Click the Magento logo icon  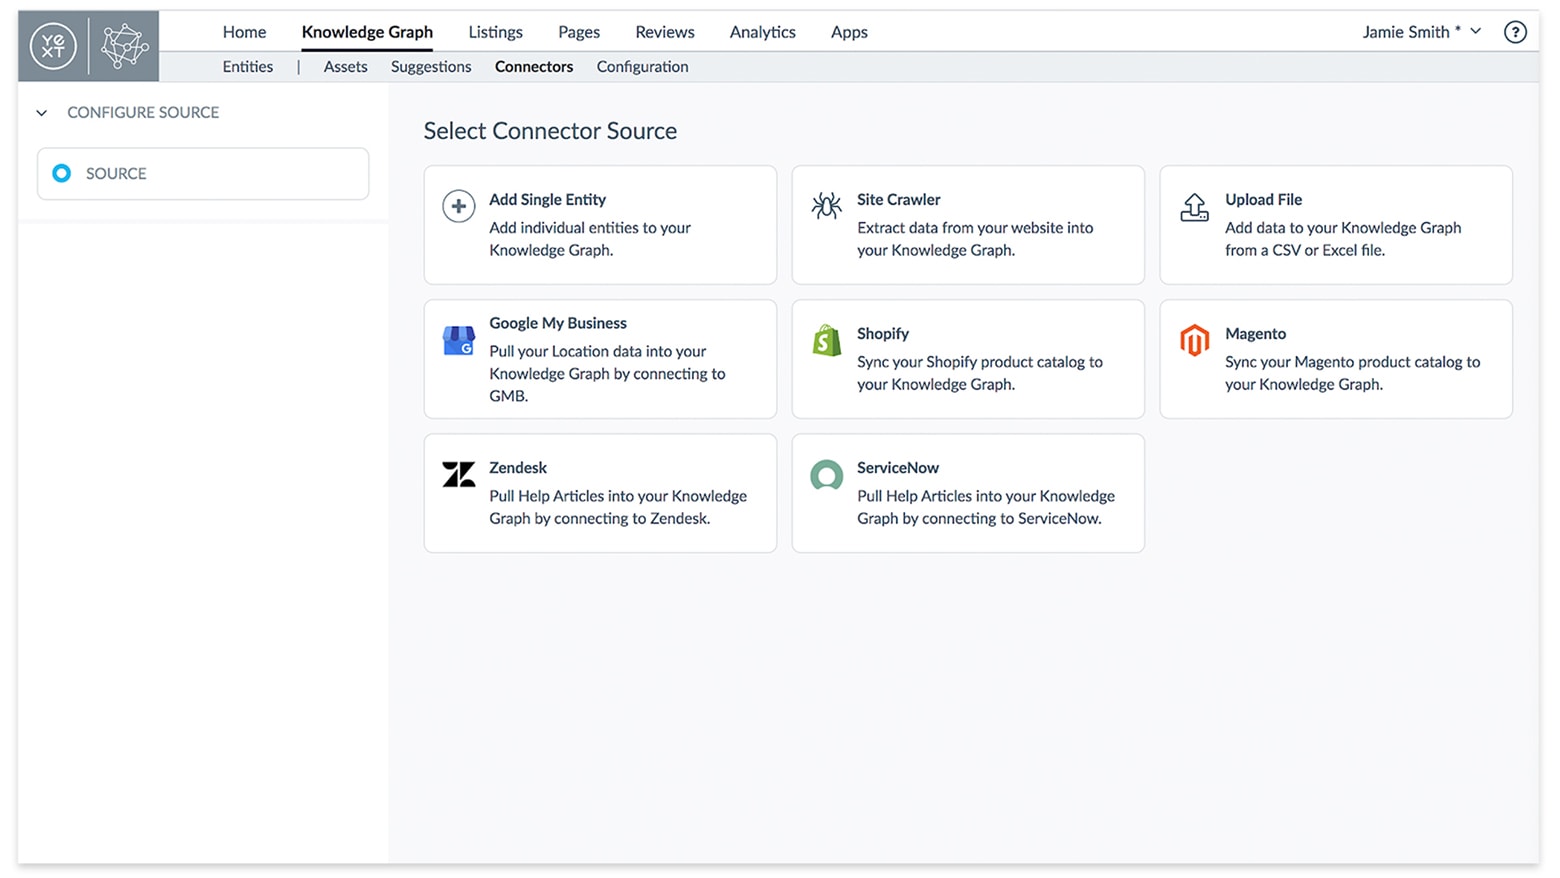(x=1194, y=340)
